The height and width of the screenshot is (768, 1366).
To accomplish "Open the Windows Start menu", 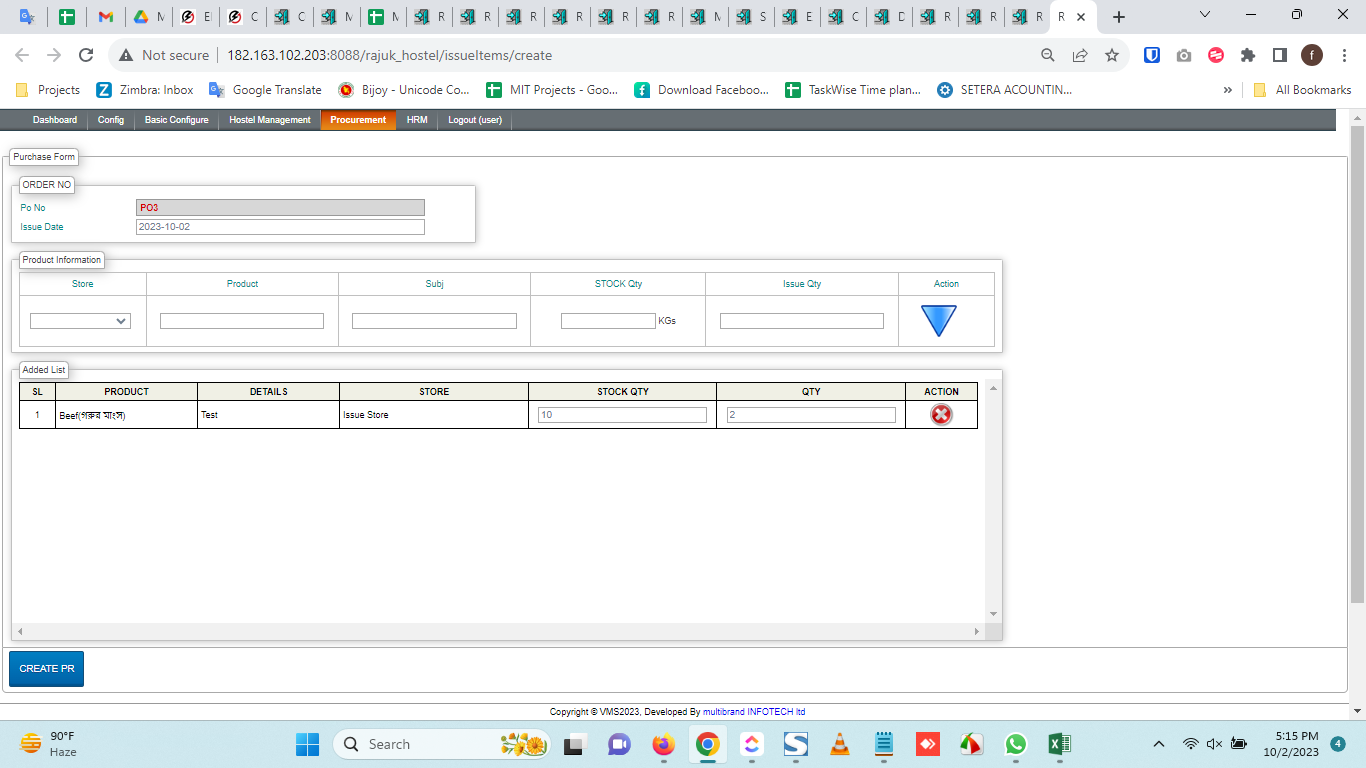I will pyautogui.click(x=307, y=744).
